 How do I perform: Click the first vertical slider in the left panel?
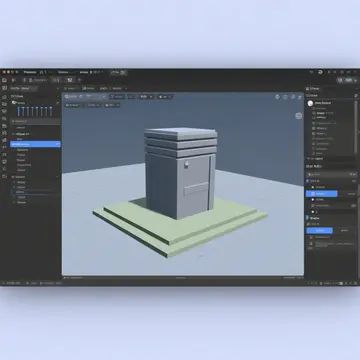[19, 111]
